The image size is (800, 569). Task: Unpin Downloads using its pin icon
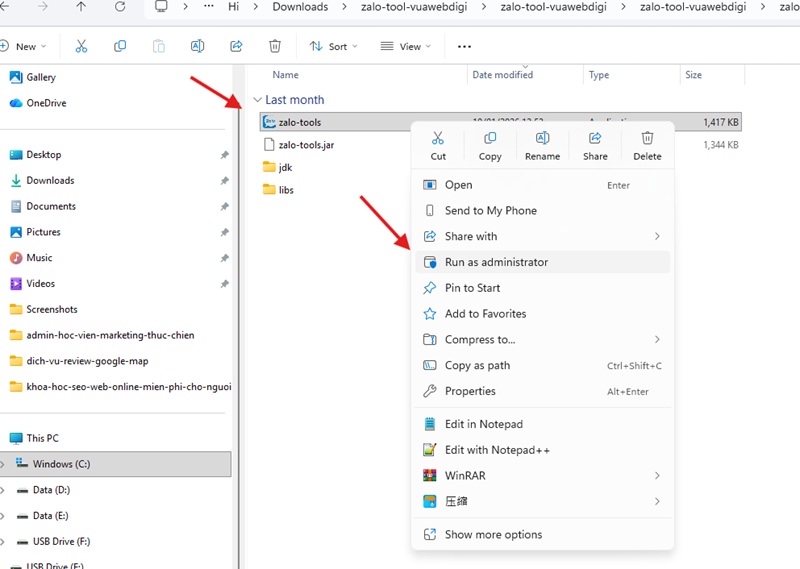224,181
